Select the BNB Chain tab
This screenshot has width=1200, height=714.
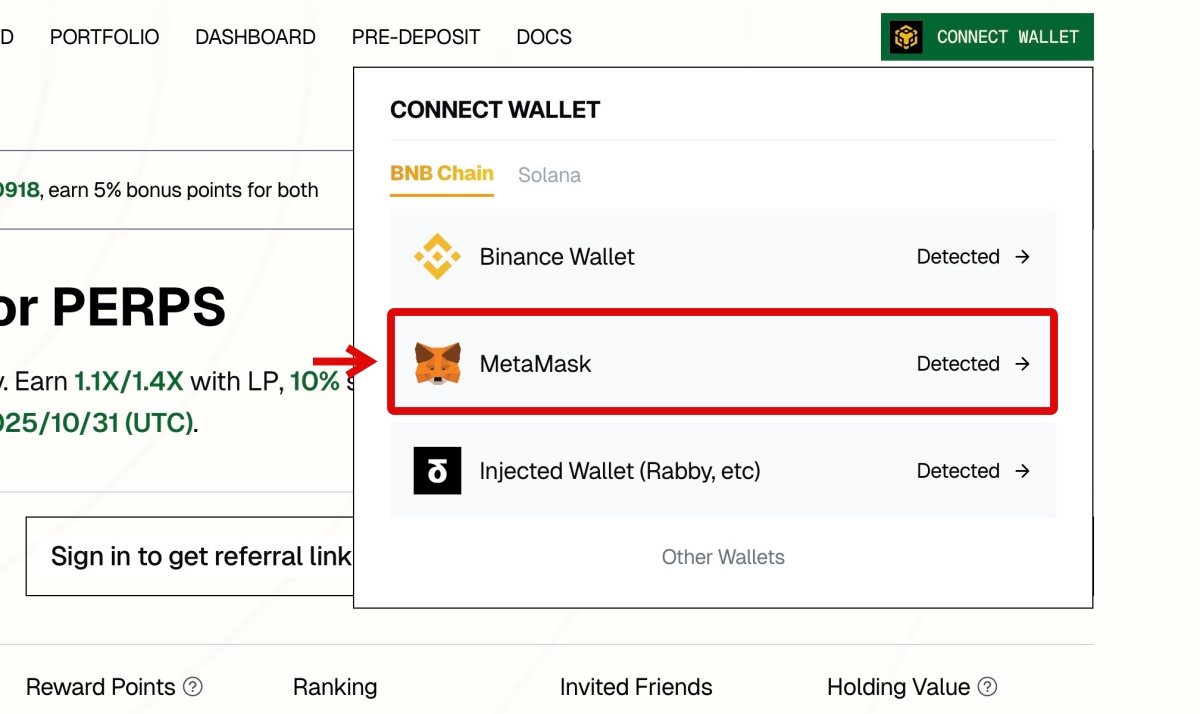(x=441, y=174)
